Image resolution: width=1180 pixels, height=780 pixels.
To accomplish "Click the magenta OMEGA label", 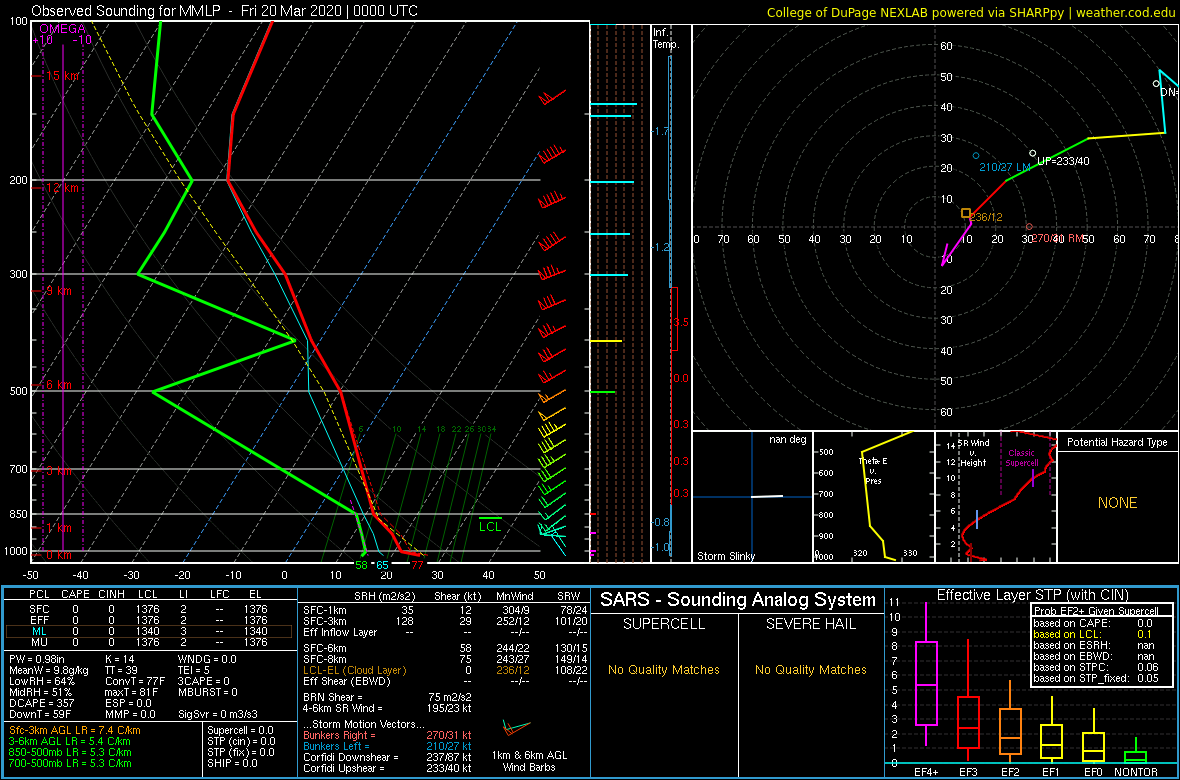I will pyautogui.click(x=62, y=29).
